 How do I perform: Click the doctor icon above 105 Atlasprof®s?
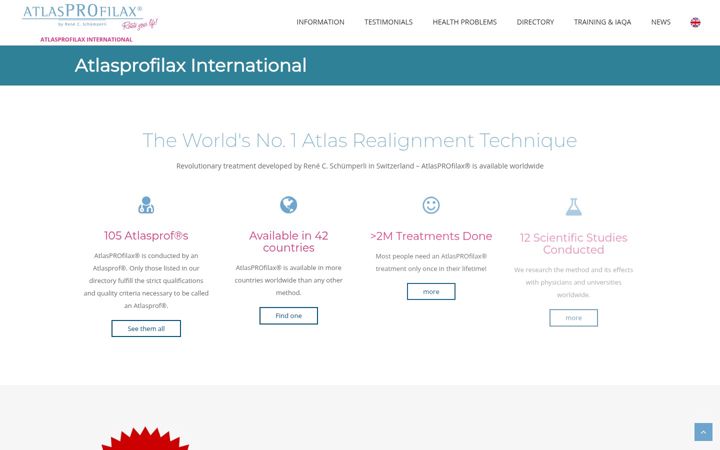pos(146,205)
